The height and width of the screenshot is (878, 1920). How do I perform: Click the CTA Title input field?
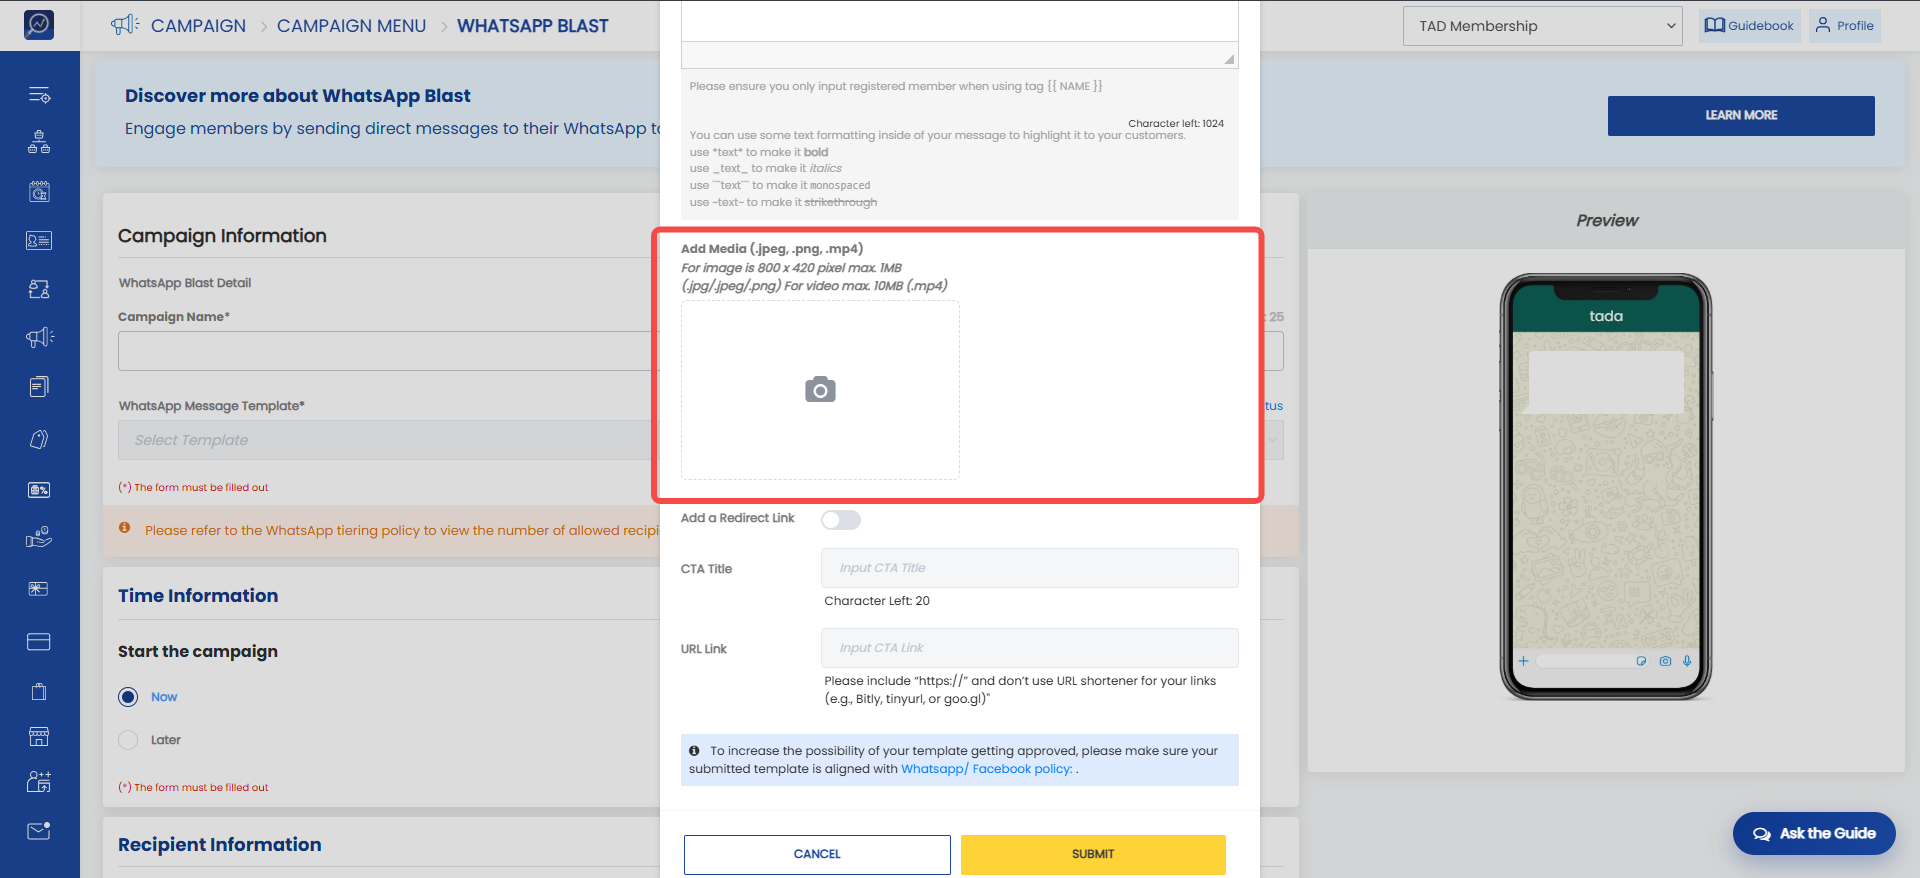[1030, 568]
